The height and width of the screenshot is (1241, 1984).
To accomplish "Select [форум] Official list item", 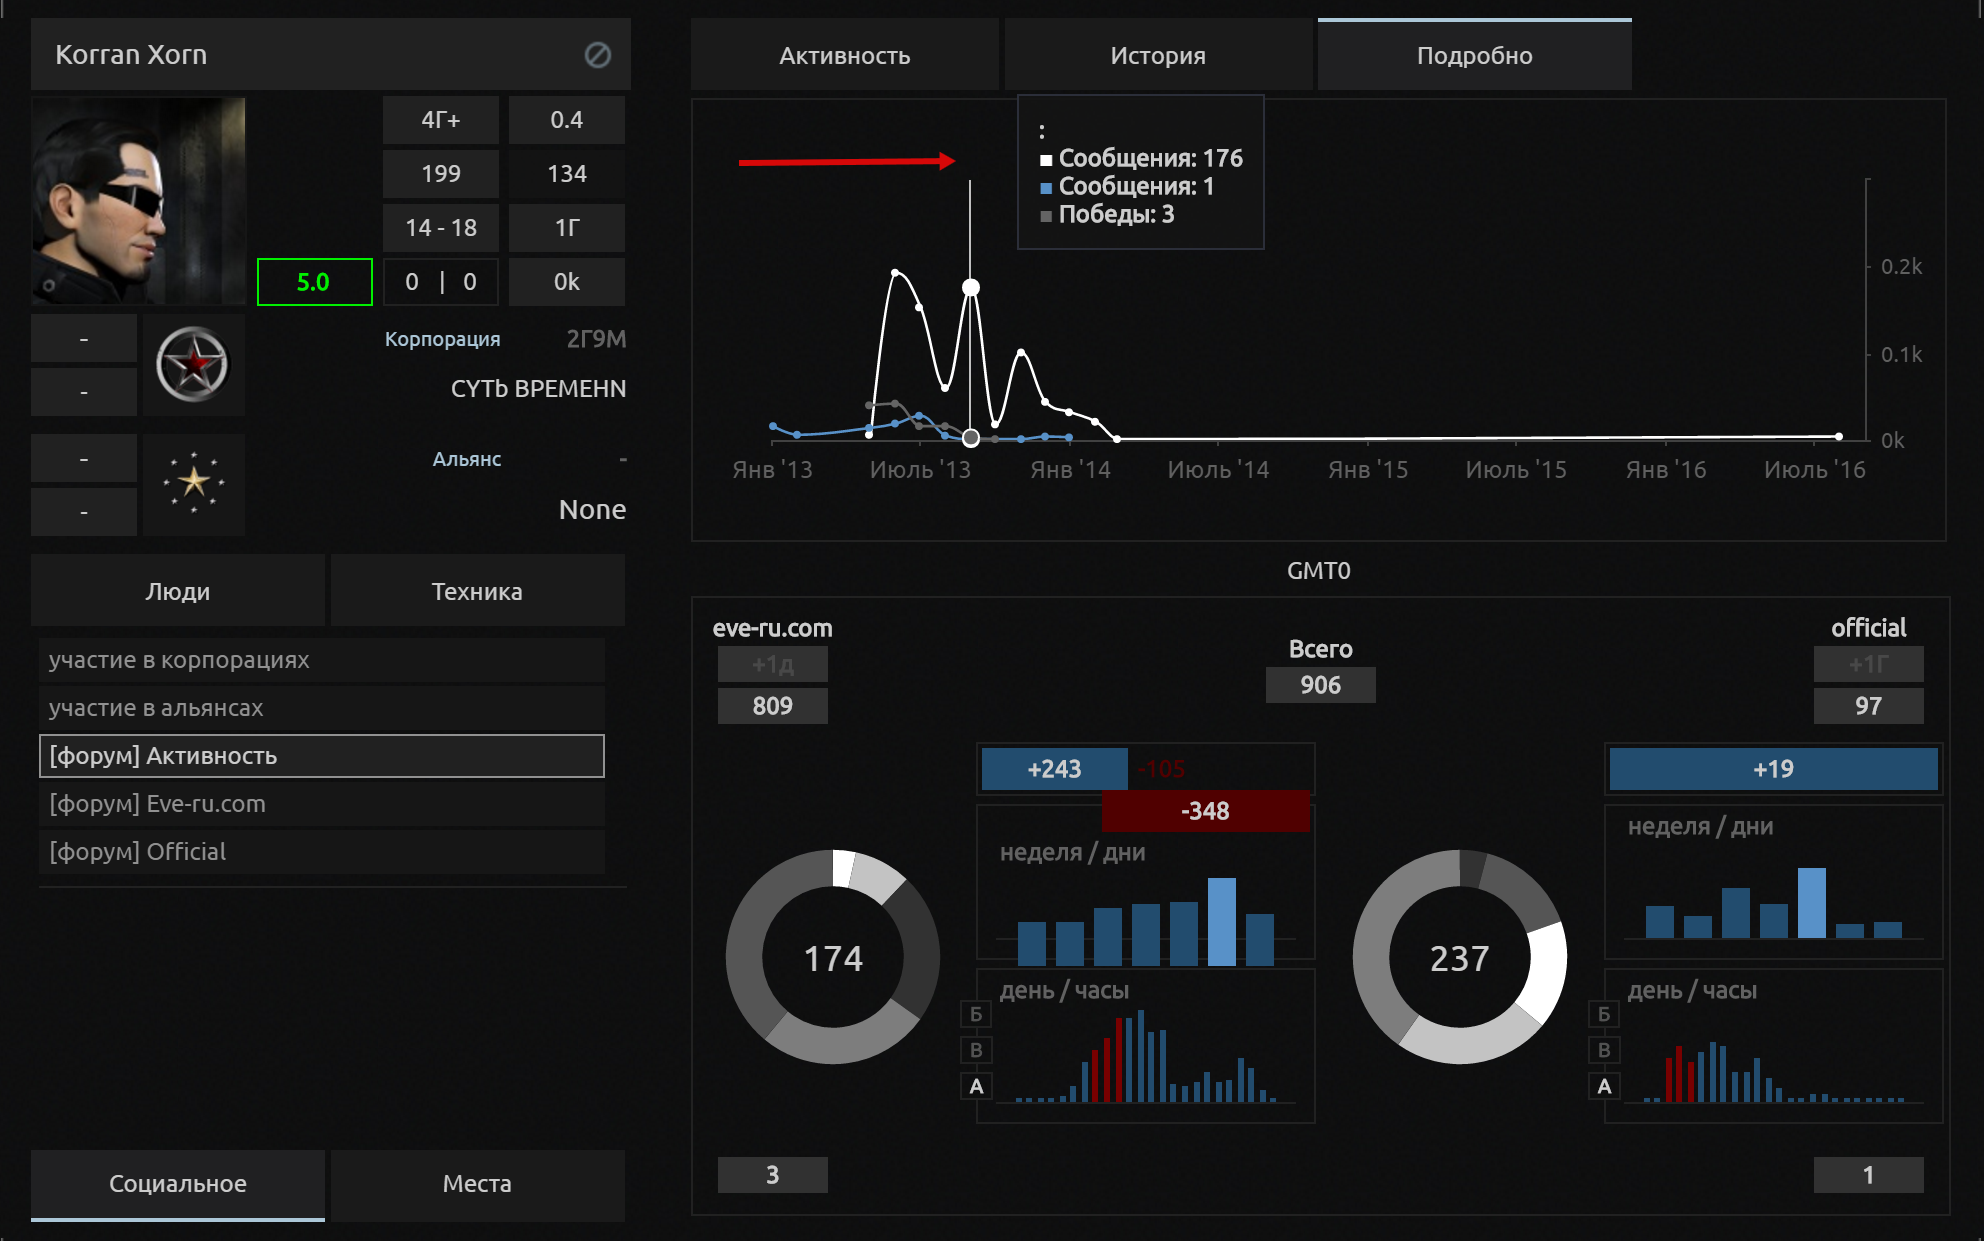I will [322, 852].
